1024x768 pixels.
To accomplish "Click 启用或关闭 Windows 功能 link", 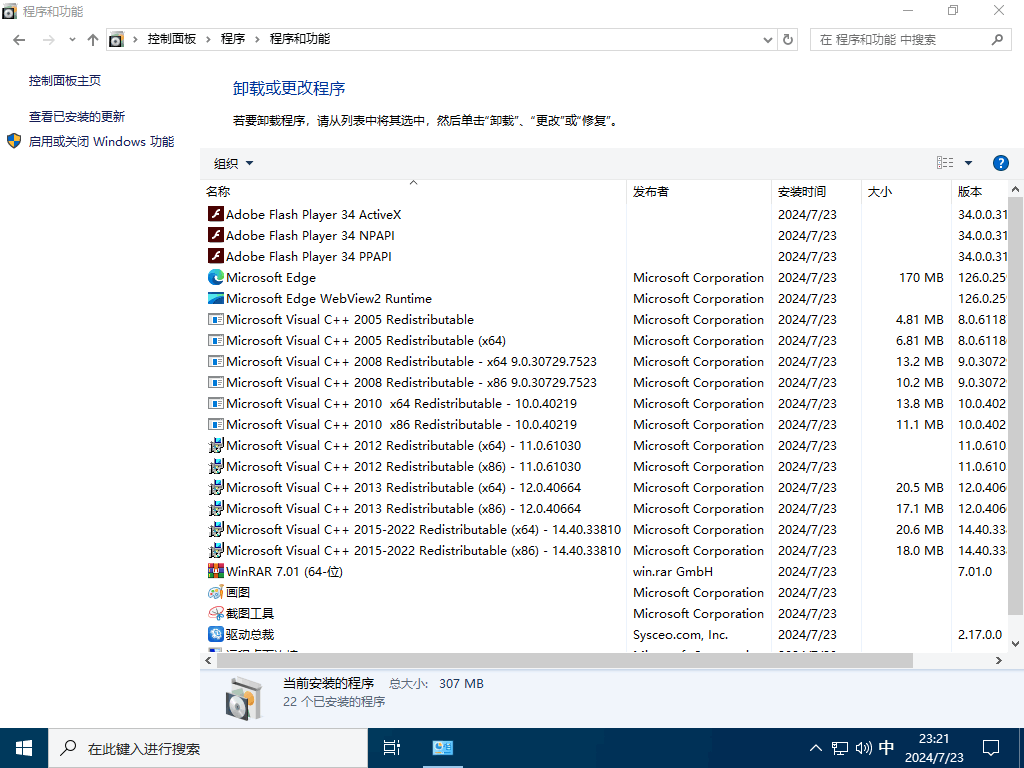I will point(101,142).
